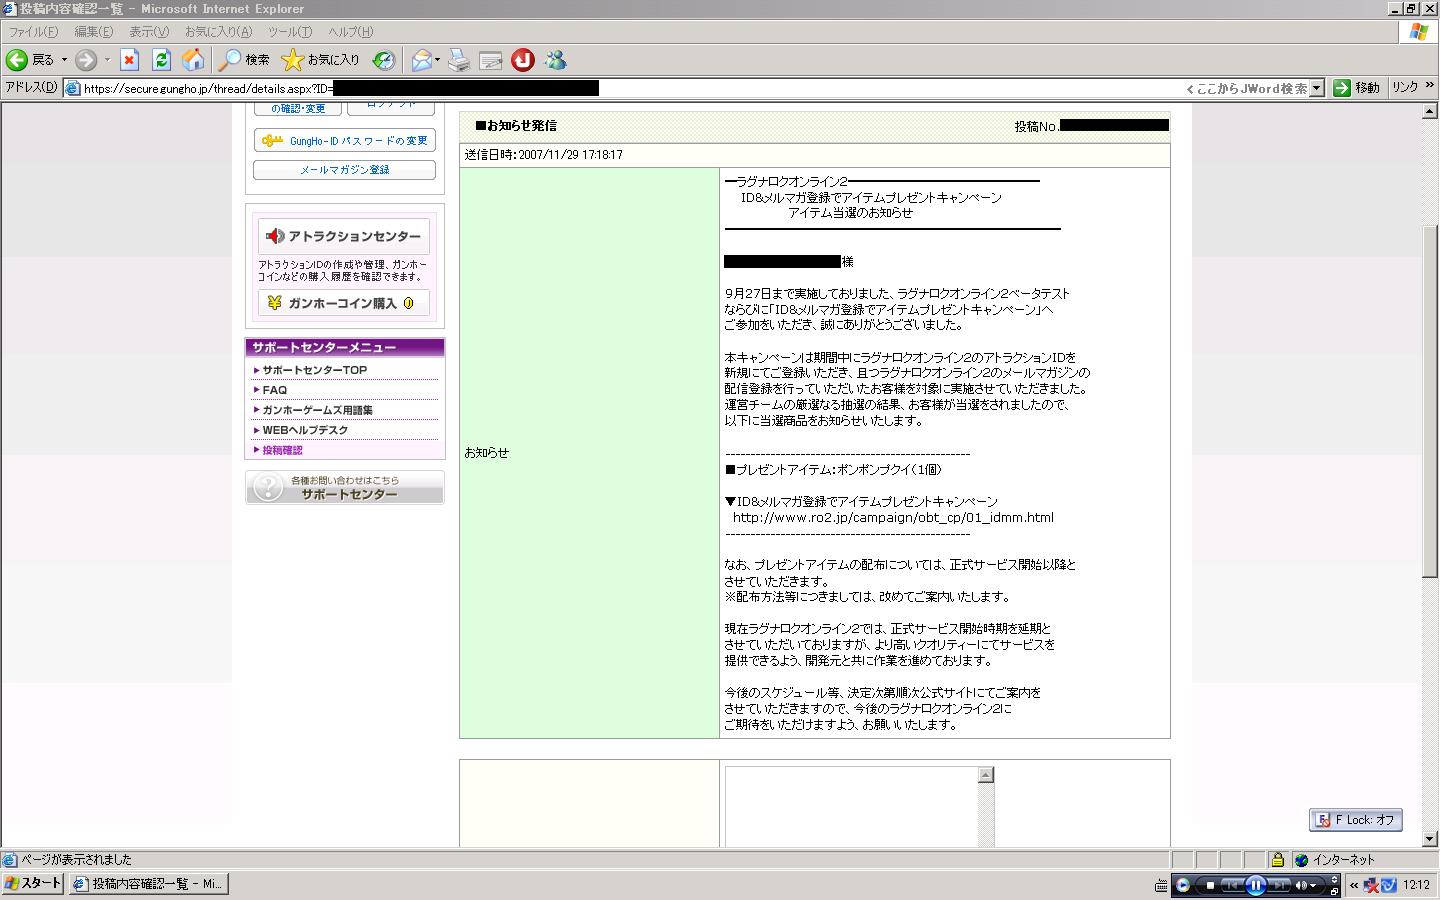Click the メールマガジン登録 button

[344, 170]
